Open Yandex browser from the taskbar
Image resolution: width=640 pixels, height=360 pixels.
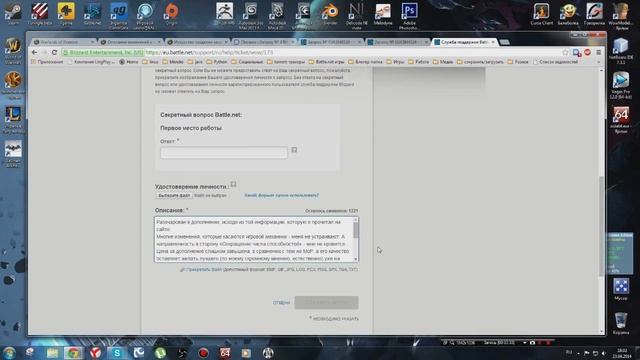click(x=96, y=353)
